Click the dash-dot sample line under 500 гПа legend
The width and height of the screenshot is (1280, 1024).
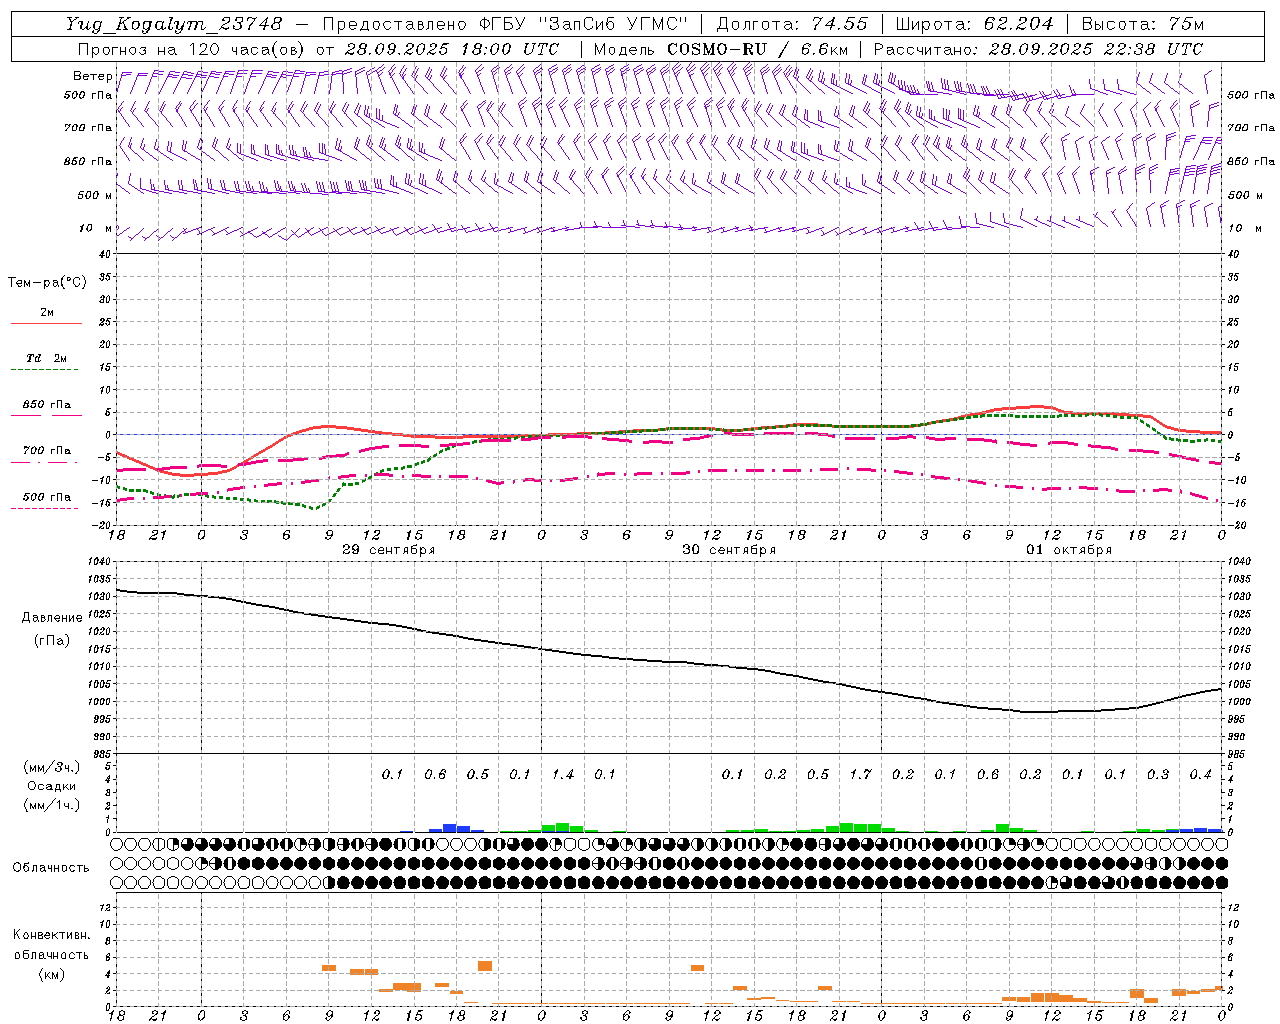point(46,509)
